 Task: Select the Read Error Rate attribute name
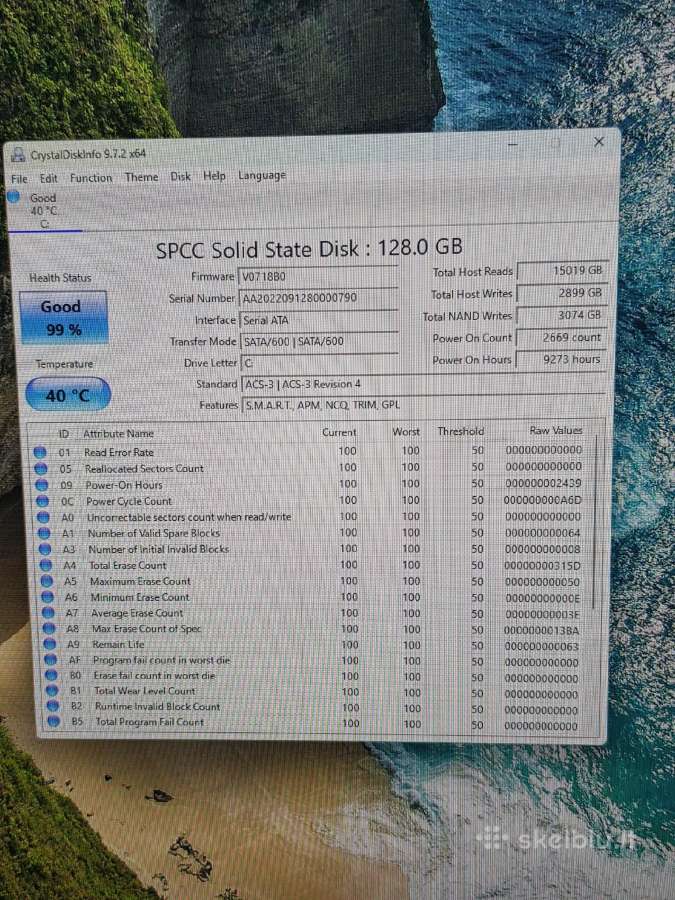(x=119, y=452)
